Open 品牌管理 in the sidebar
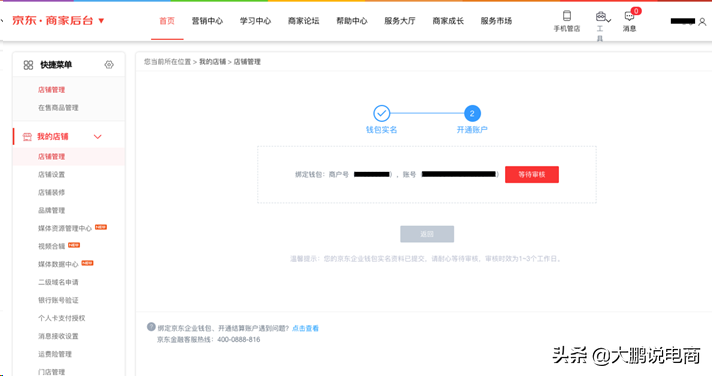The width and height of the screenshot is (712, 376). click(51, 210)
